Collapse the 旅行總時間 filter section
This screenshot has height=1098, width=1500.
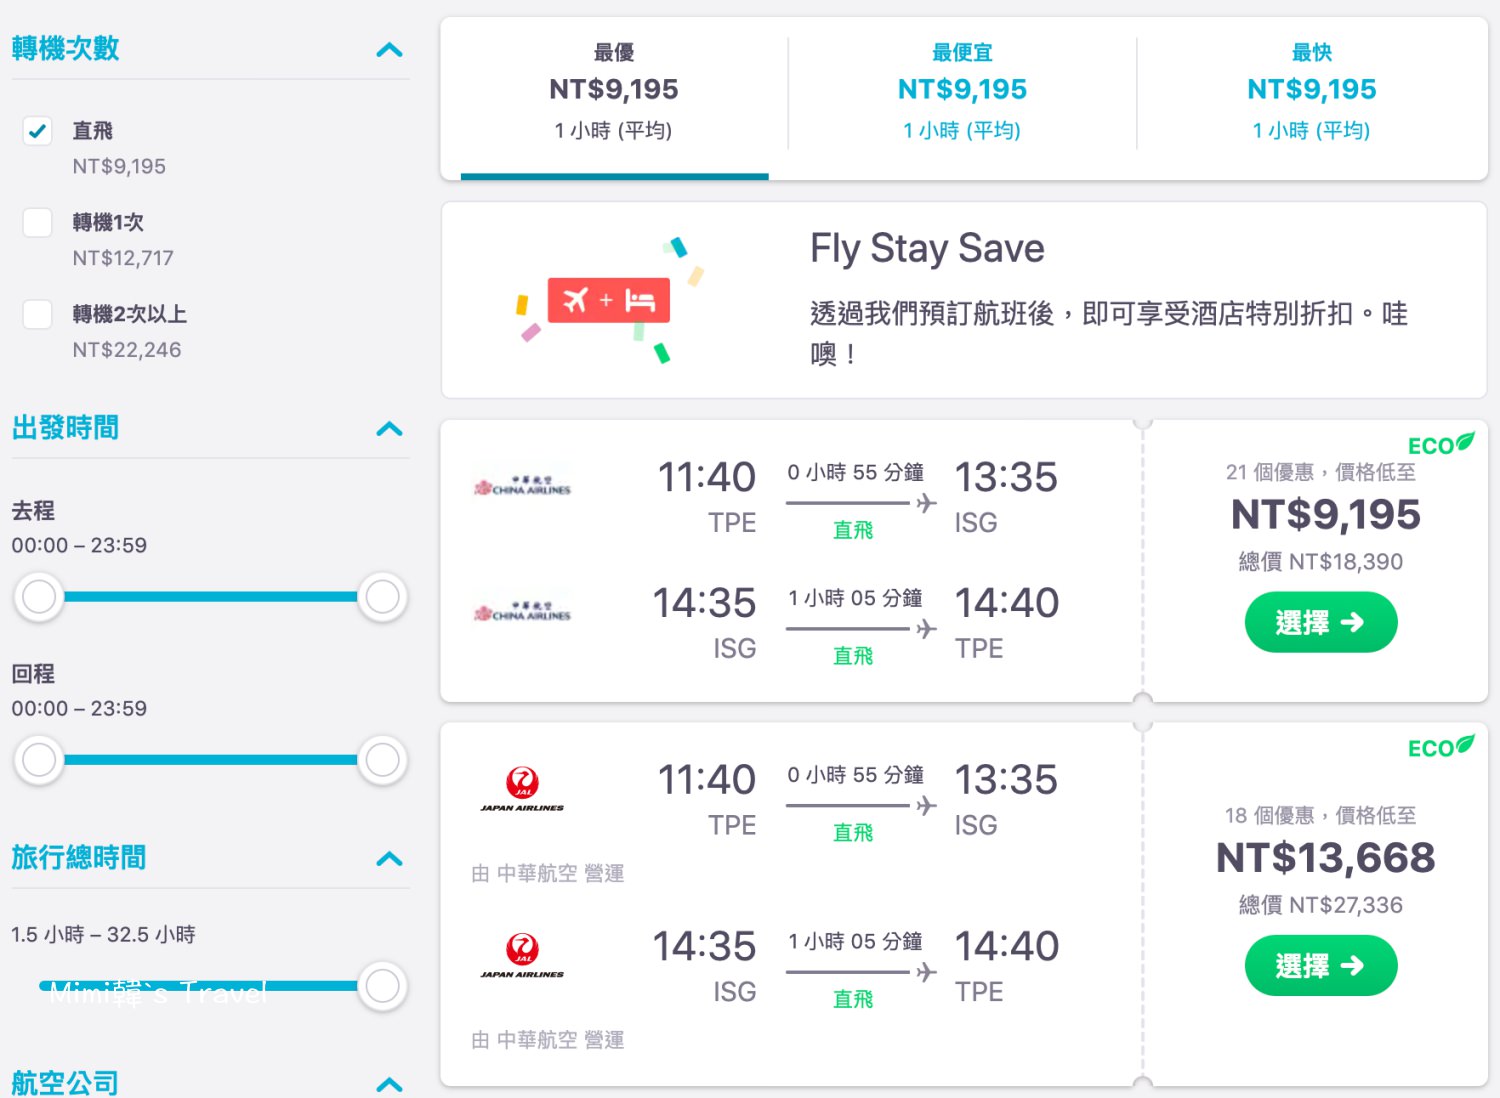389,859
